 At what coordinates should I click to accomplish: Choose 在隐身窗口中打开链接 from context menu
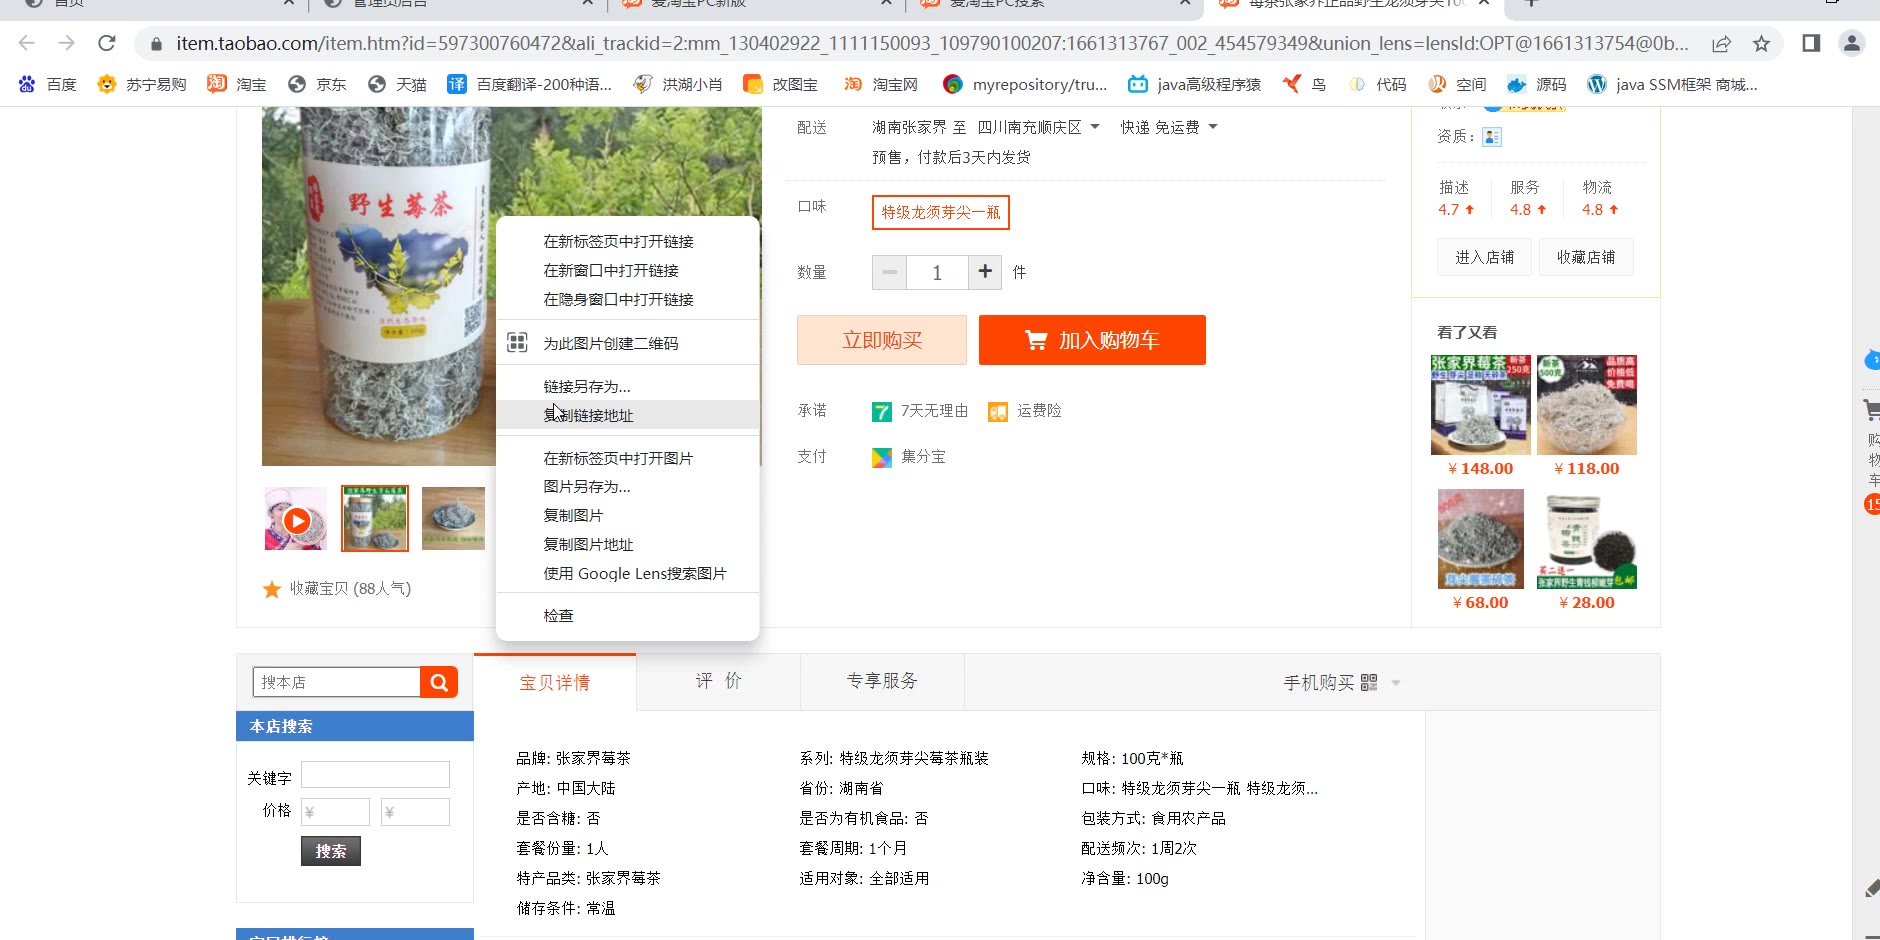pos(628,299)
